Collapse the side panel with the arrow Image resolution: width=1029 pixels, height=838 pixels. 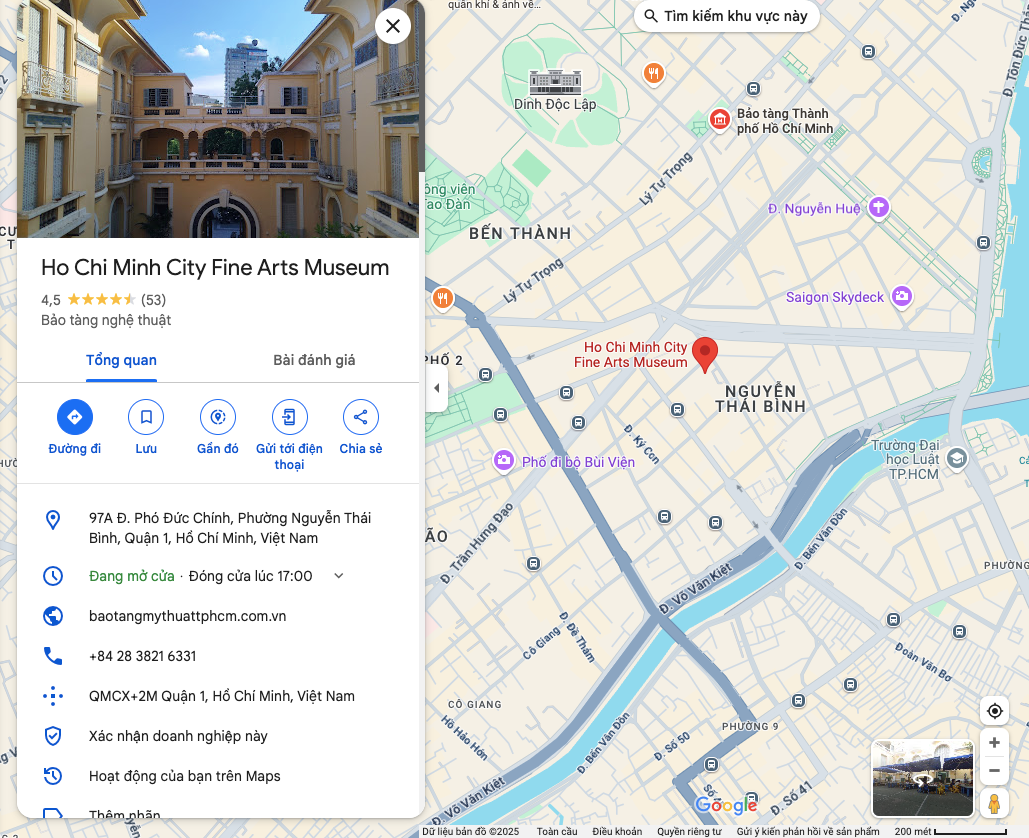click(436, 388)
